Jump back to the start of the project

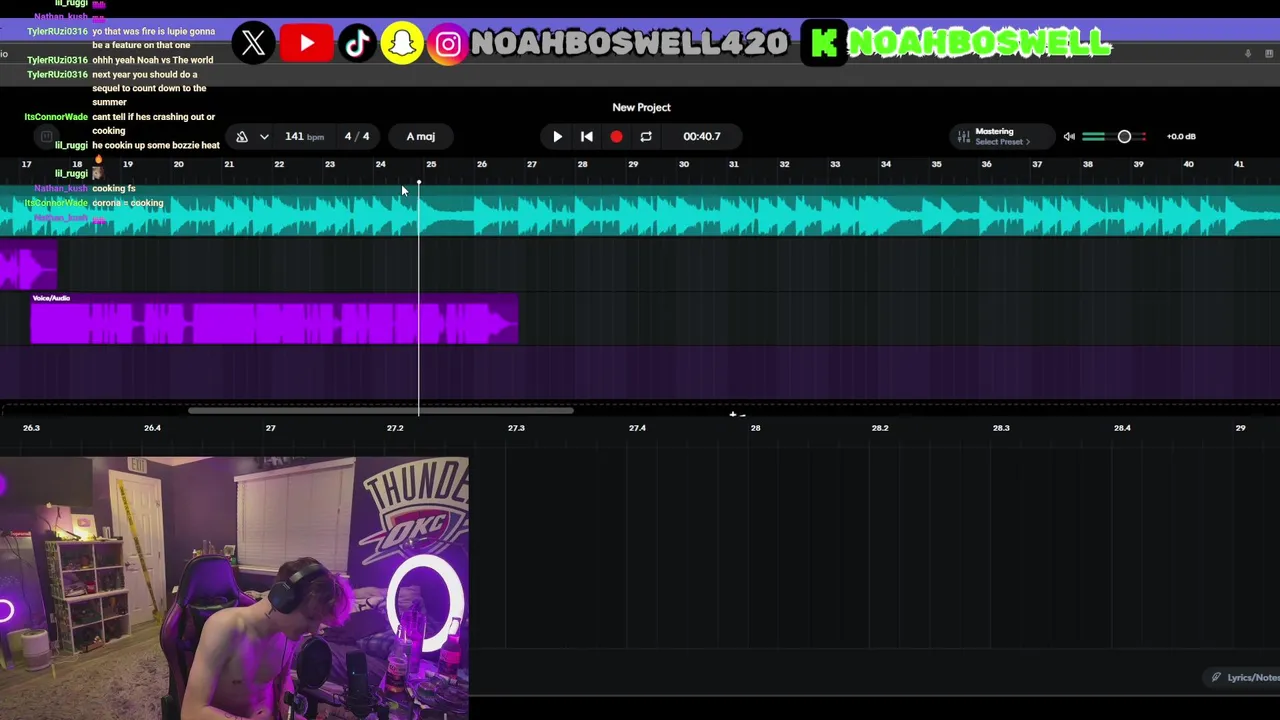coord(587,137)
